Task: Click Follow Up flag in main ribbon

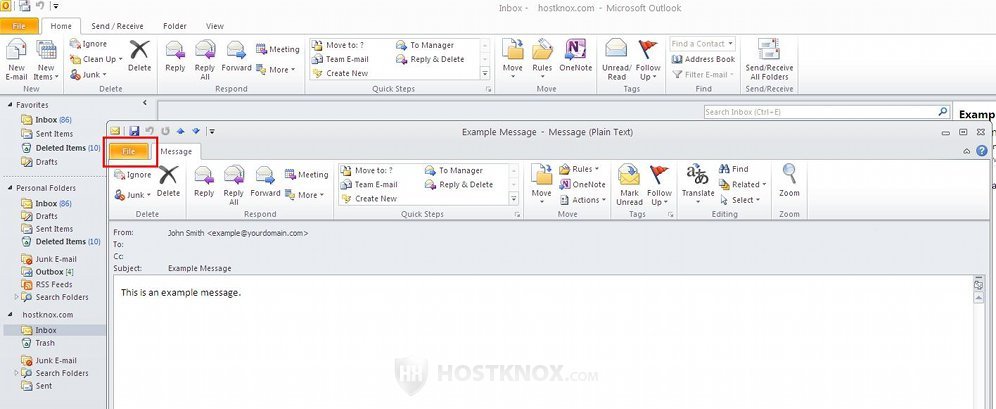Action: 648,59
